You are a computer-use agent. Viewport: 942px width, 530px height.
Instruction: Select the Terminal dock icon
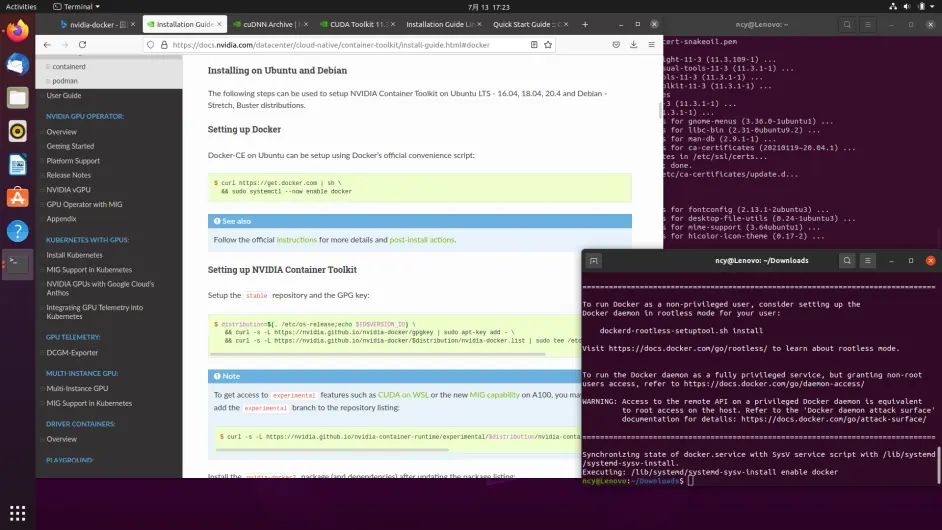(x=17, y=264)
